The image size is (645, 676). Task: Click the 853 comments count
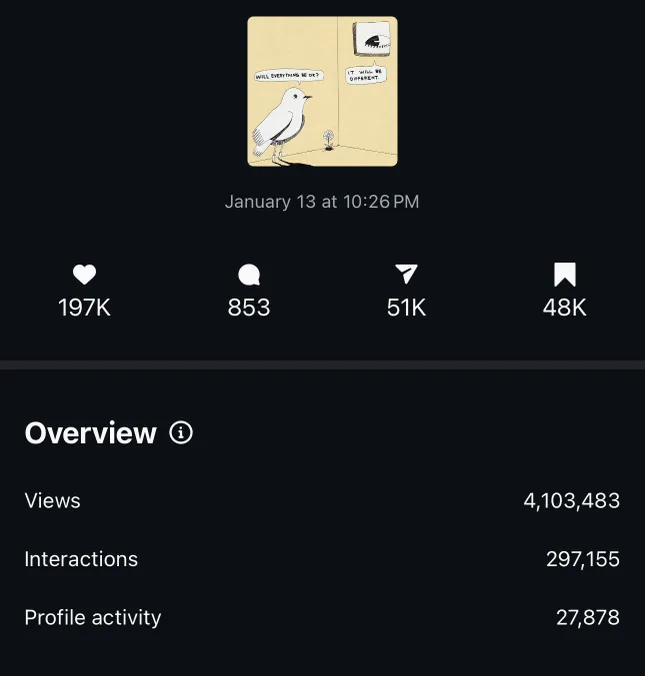(249, 307)
